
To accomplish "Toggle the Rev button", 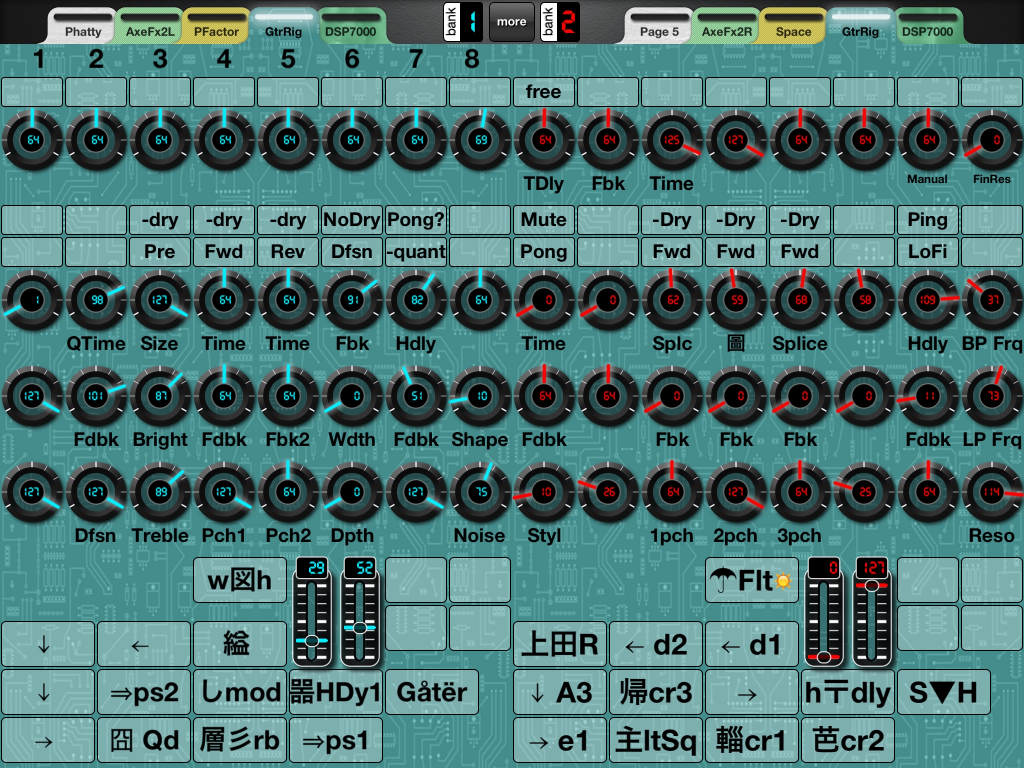I will click(x=287, y=251).
